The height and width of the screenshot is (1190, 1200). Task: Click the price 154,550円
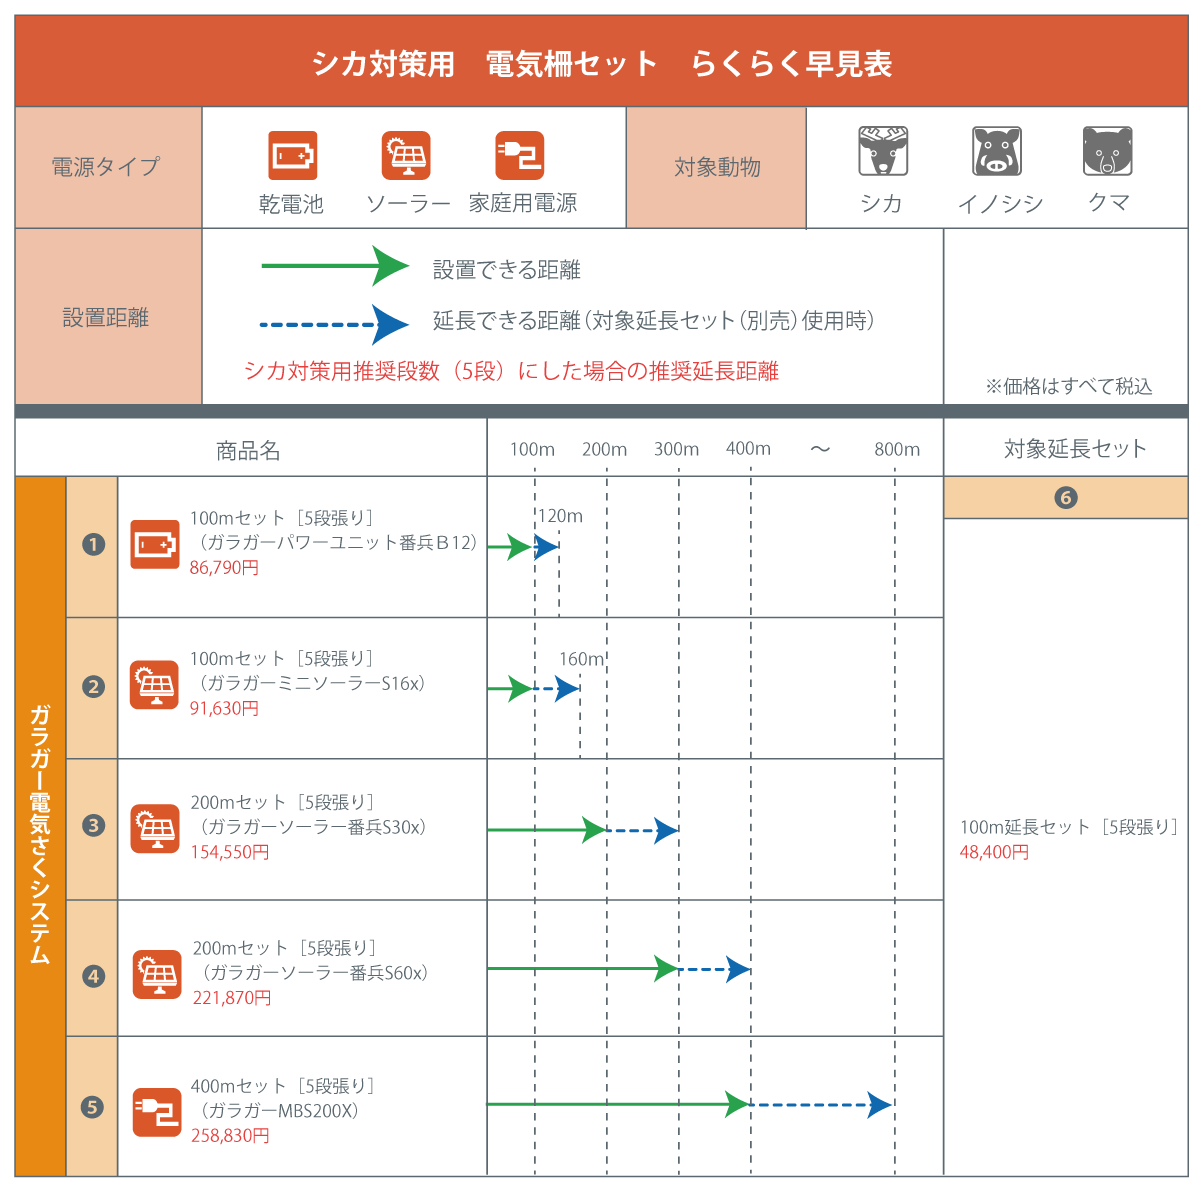tap(230, 852)
